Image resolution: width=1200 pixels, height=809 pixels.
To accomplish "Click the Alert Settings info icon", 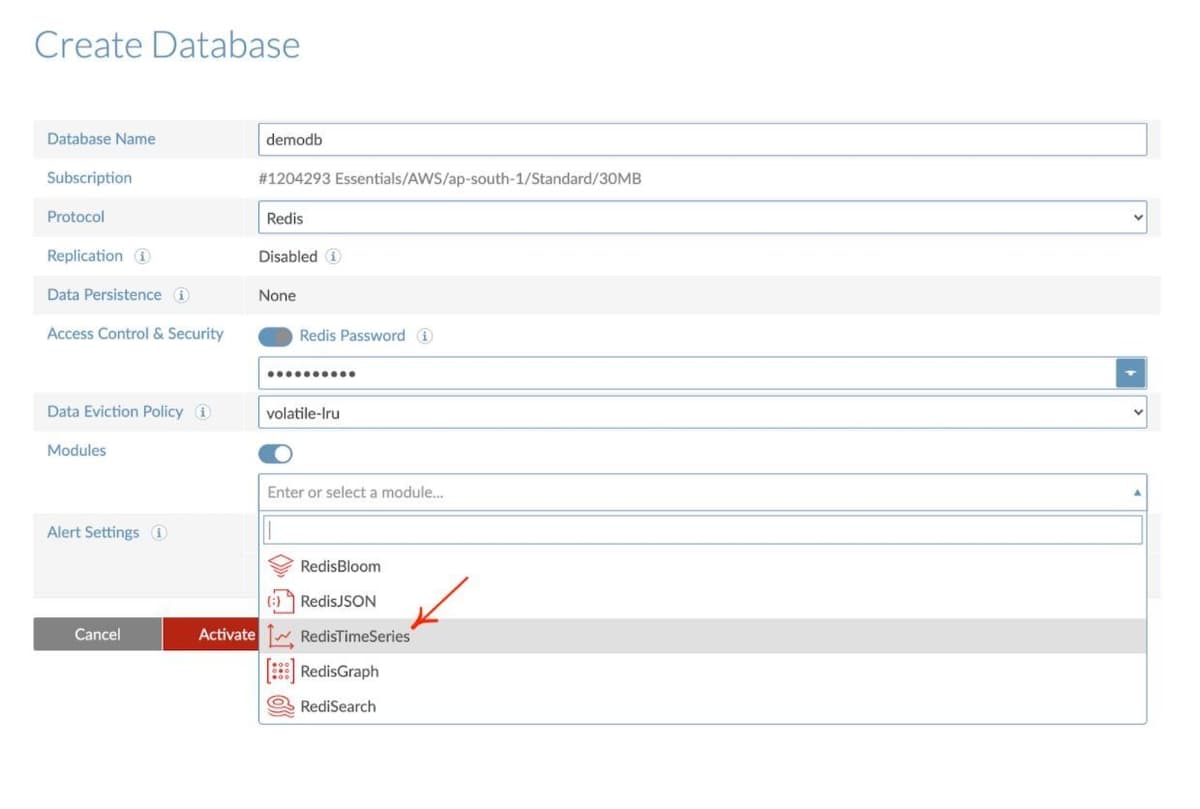I will tap(159, 532).
